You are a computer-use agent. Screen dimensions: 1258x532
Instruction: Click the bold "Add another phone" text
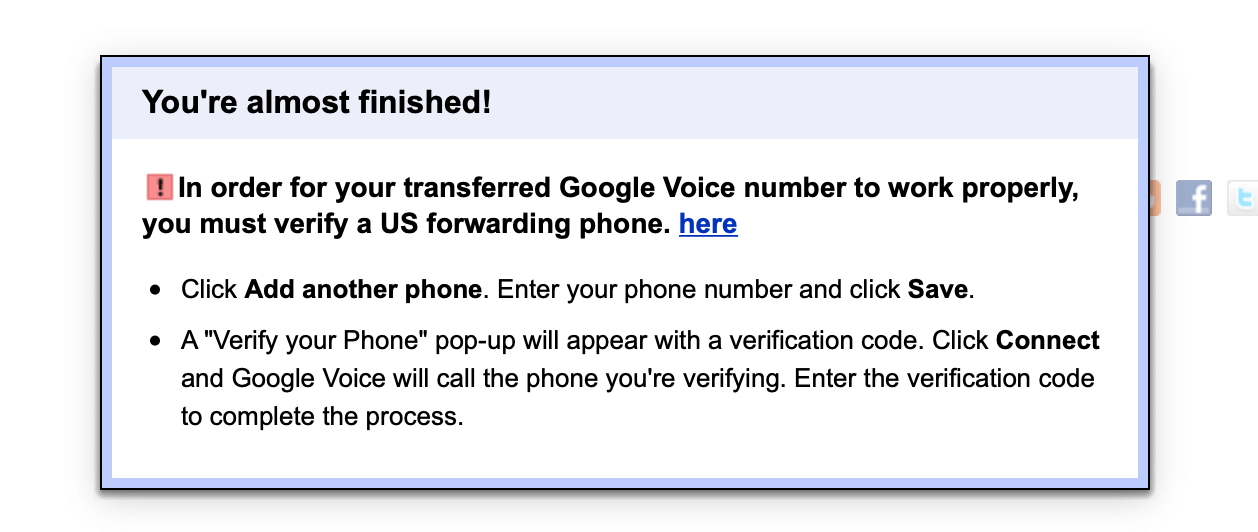coord(363,290)
